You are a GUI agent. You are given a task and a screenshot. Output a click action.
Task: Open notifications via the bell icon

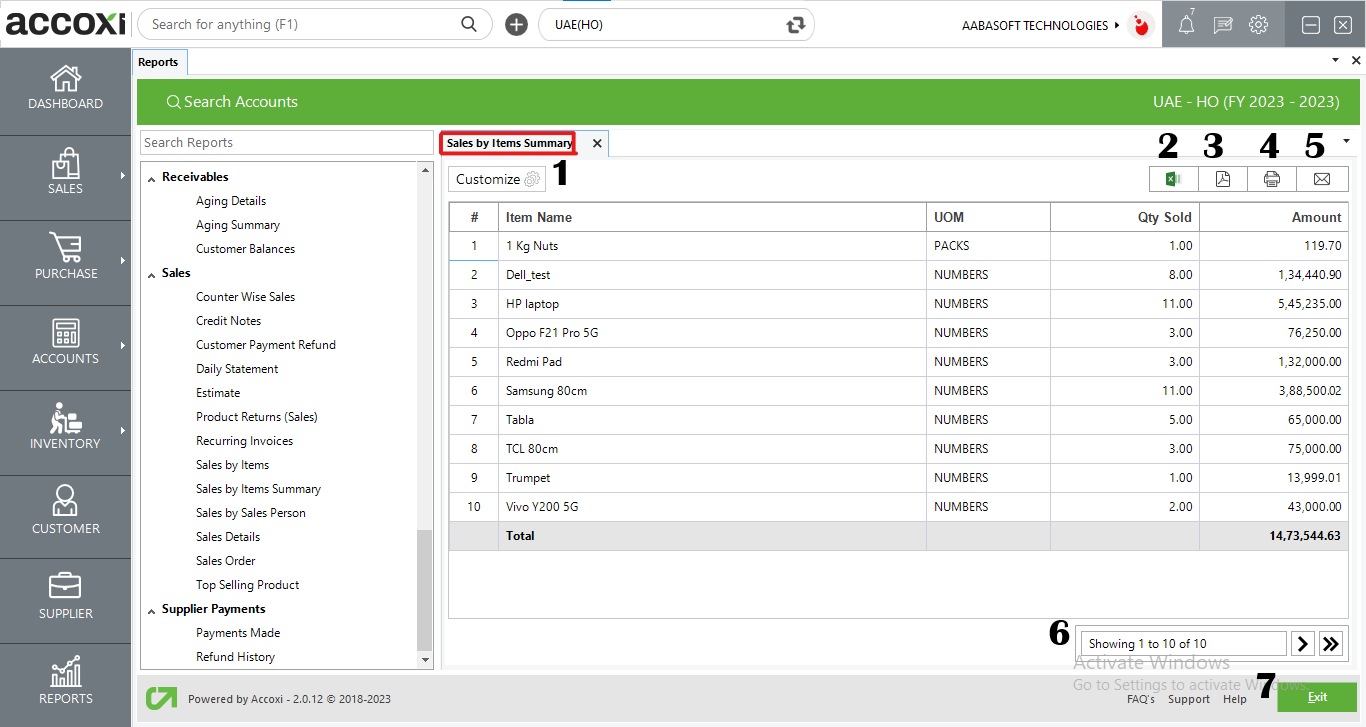coord(1185,24)
